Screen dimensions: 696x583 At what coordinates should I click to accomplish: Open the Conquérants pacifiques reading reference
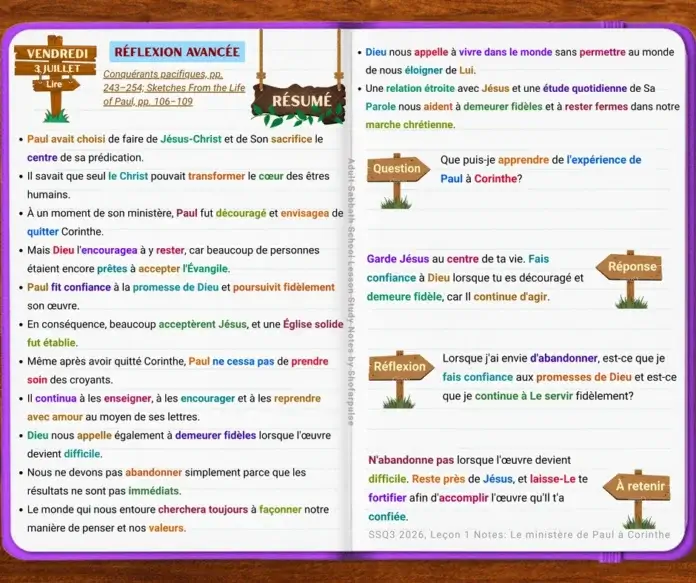pos(163,74)
